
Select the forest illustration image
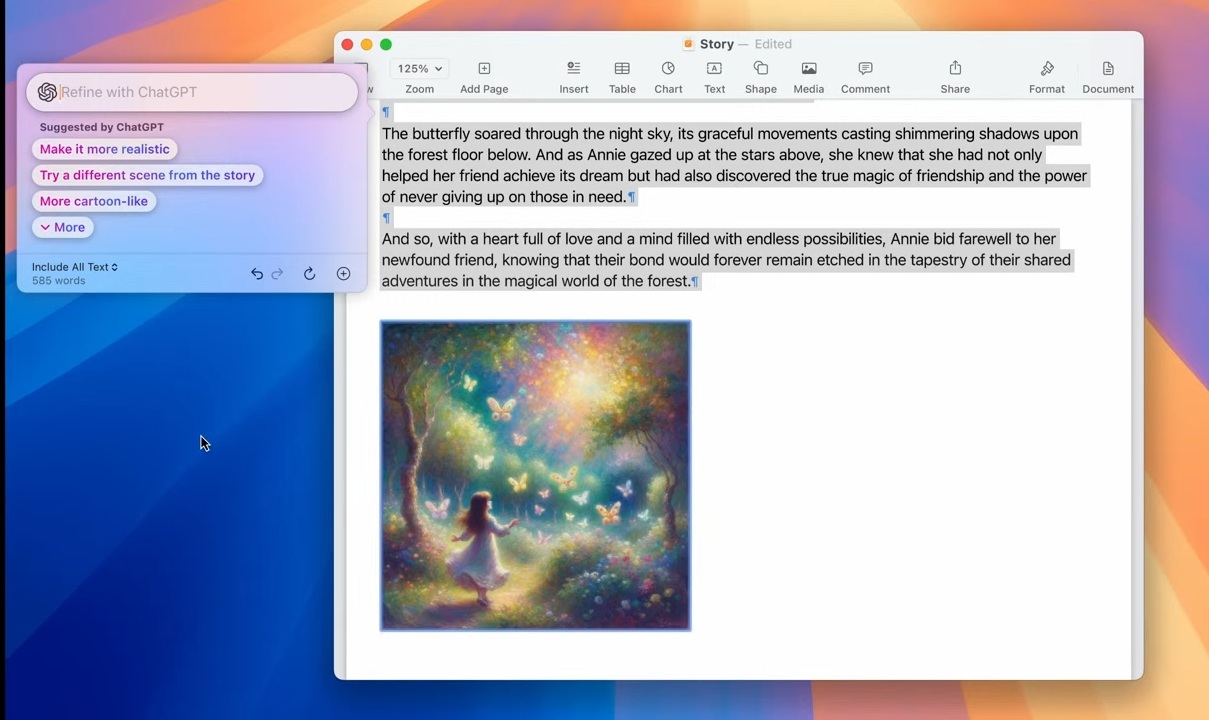coord(535,475)
